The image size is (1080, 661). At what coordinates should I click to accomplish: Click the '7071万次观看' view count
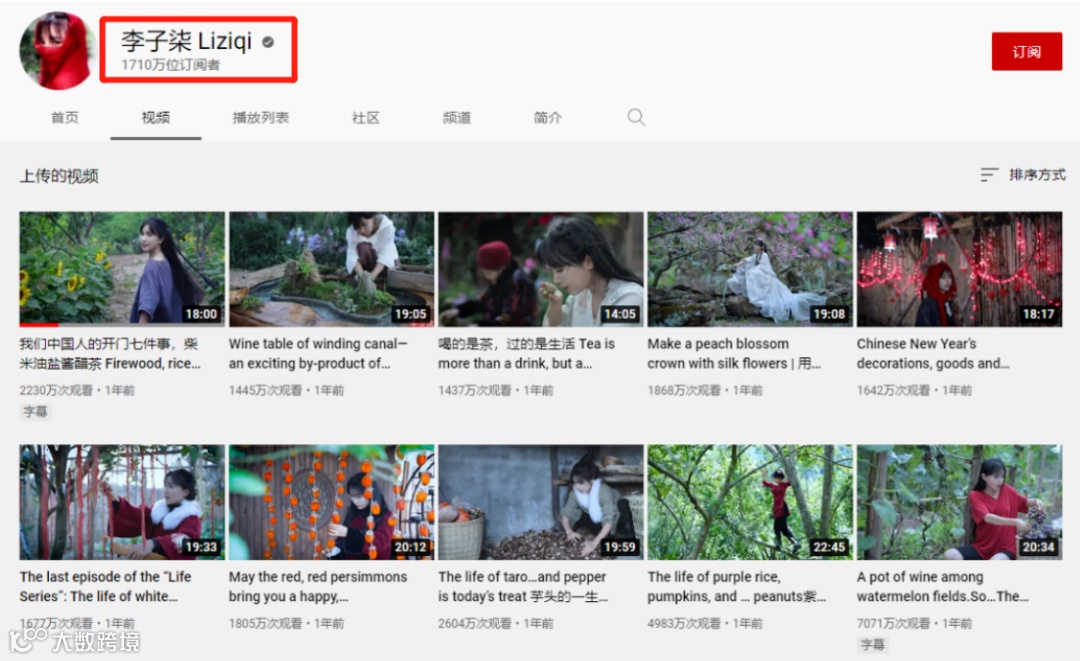tap(893, 623)
